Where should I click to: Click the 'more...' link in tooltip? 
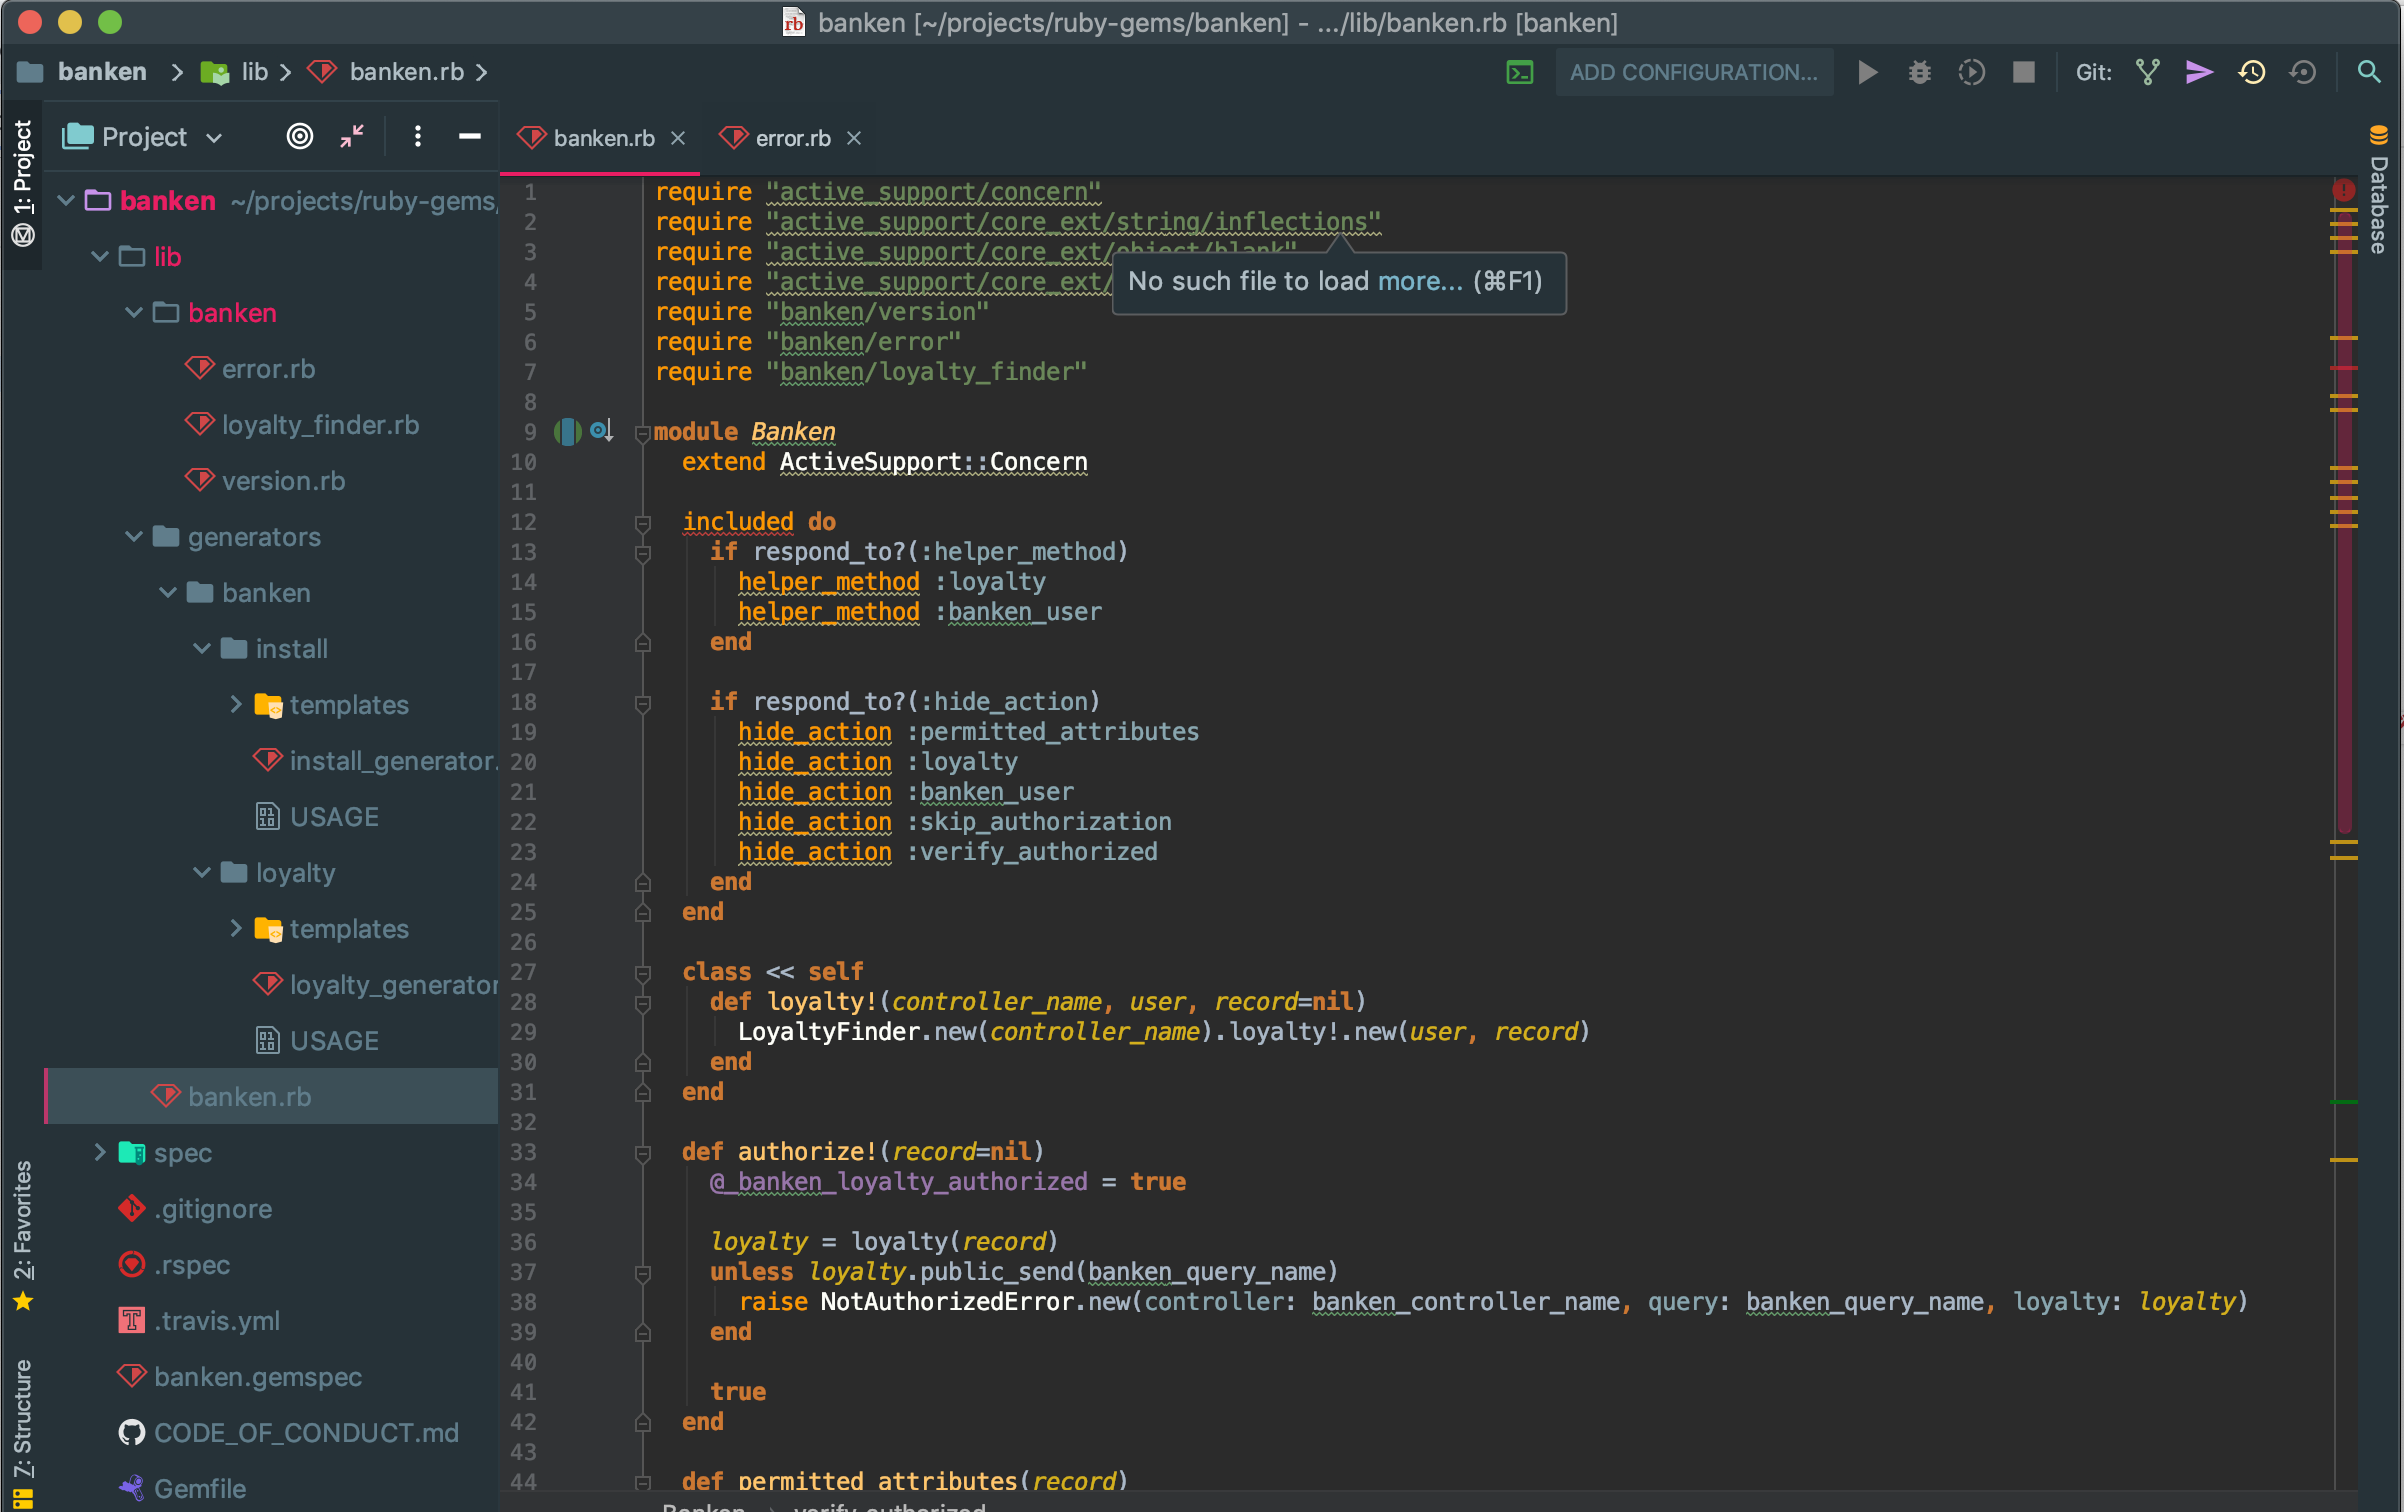[x=1420, y=281]
